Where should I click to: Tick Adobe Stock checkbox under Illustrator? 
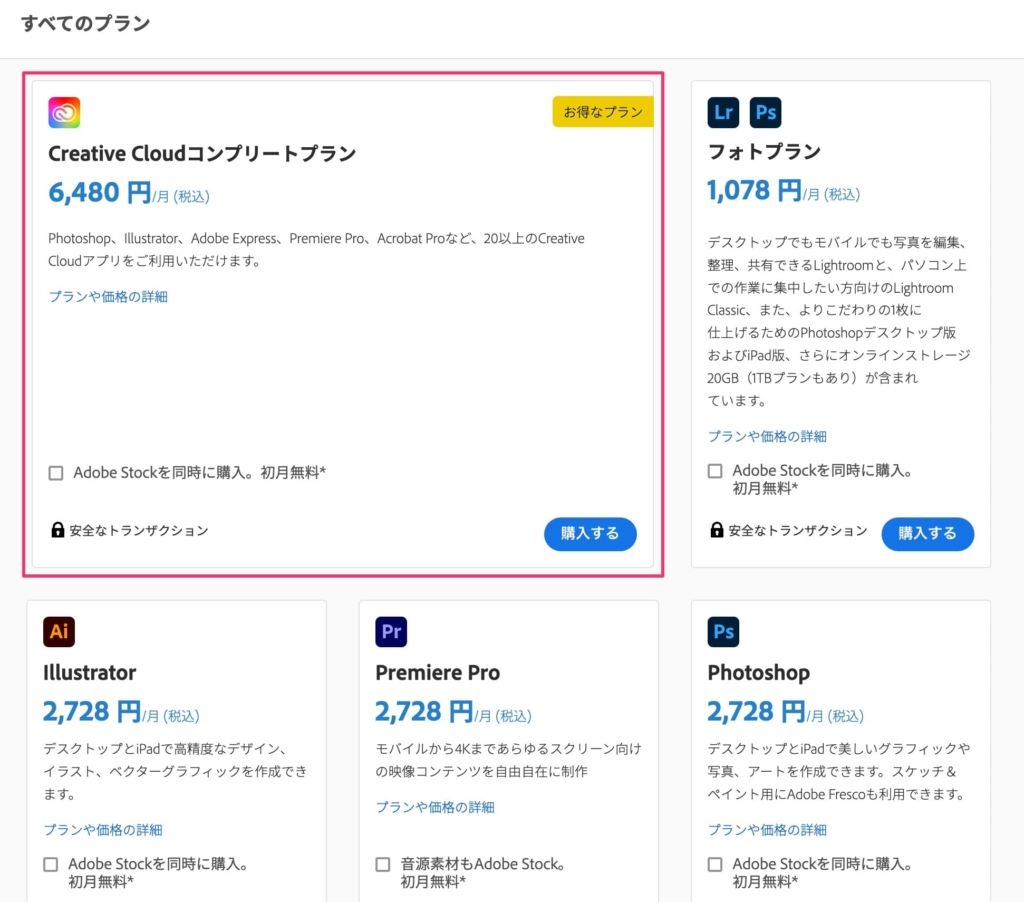(x=51, y=865)
